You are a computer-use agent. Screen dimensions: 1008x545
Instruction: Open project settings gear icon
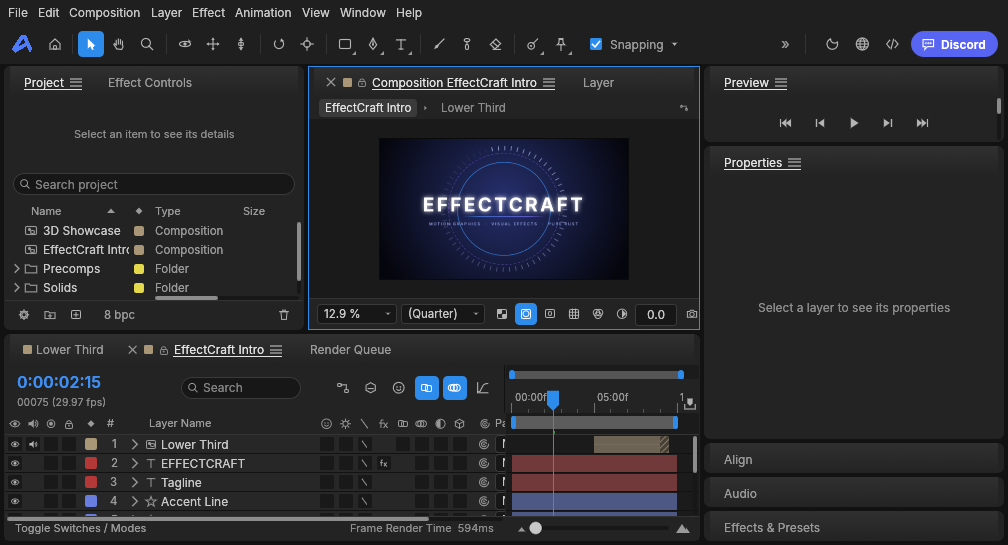coord(24,315)
